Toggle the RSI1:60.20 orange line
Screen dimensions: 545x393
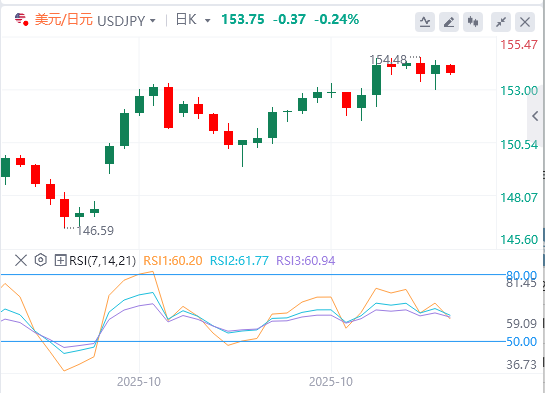click(x=173, y=261)
